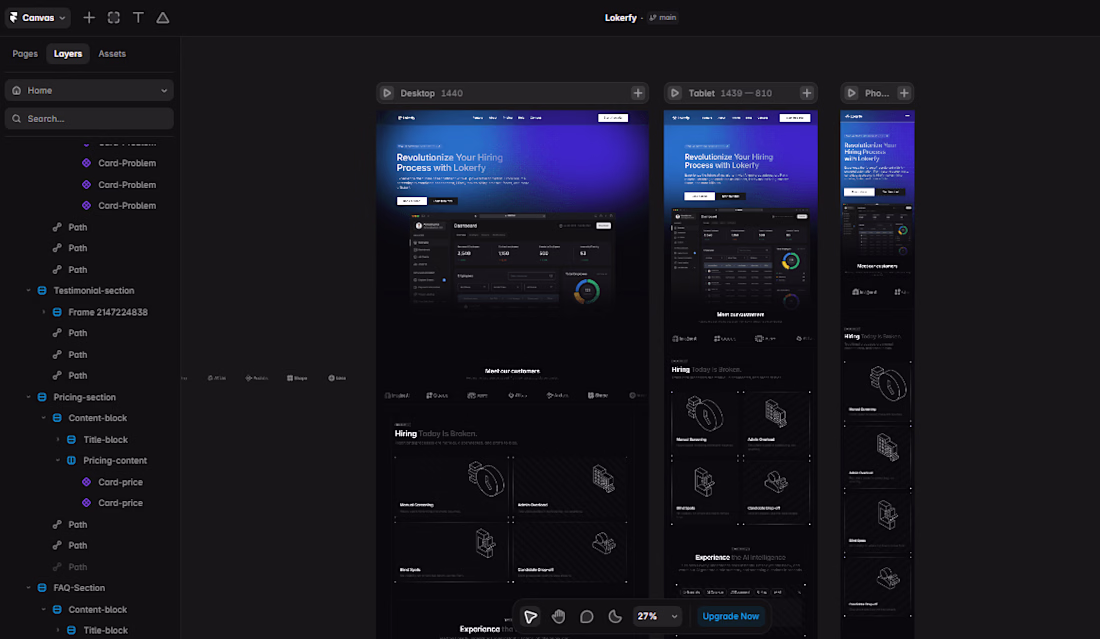Screen dimensions: 1100x639
Task: Select the triangle shape tool in top toolbar
Action: tap(163, 18)
